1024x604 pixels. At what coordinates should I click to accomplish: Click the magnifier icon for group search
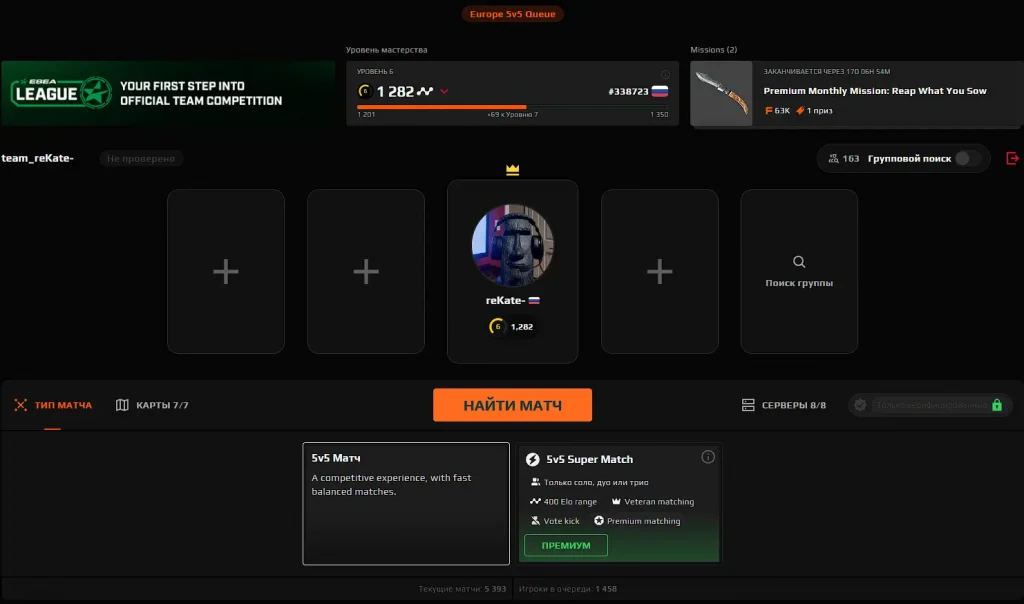(x=799, y=262)
